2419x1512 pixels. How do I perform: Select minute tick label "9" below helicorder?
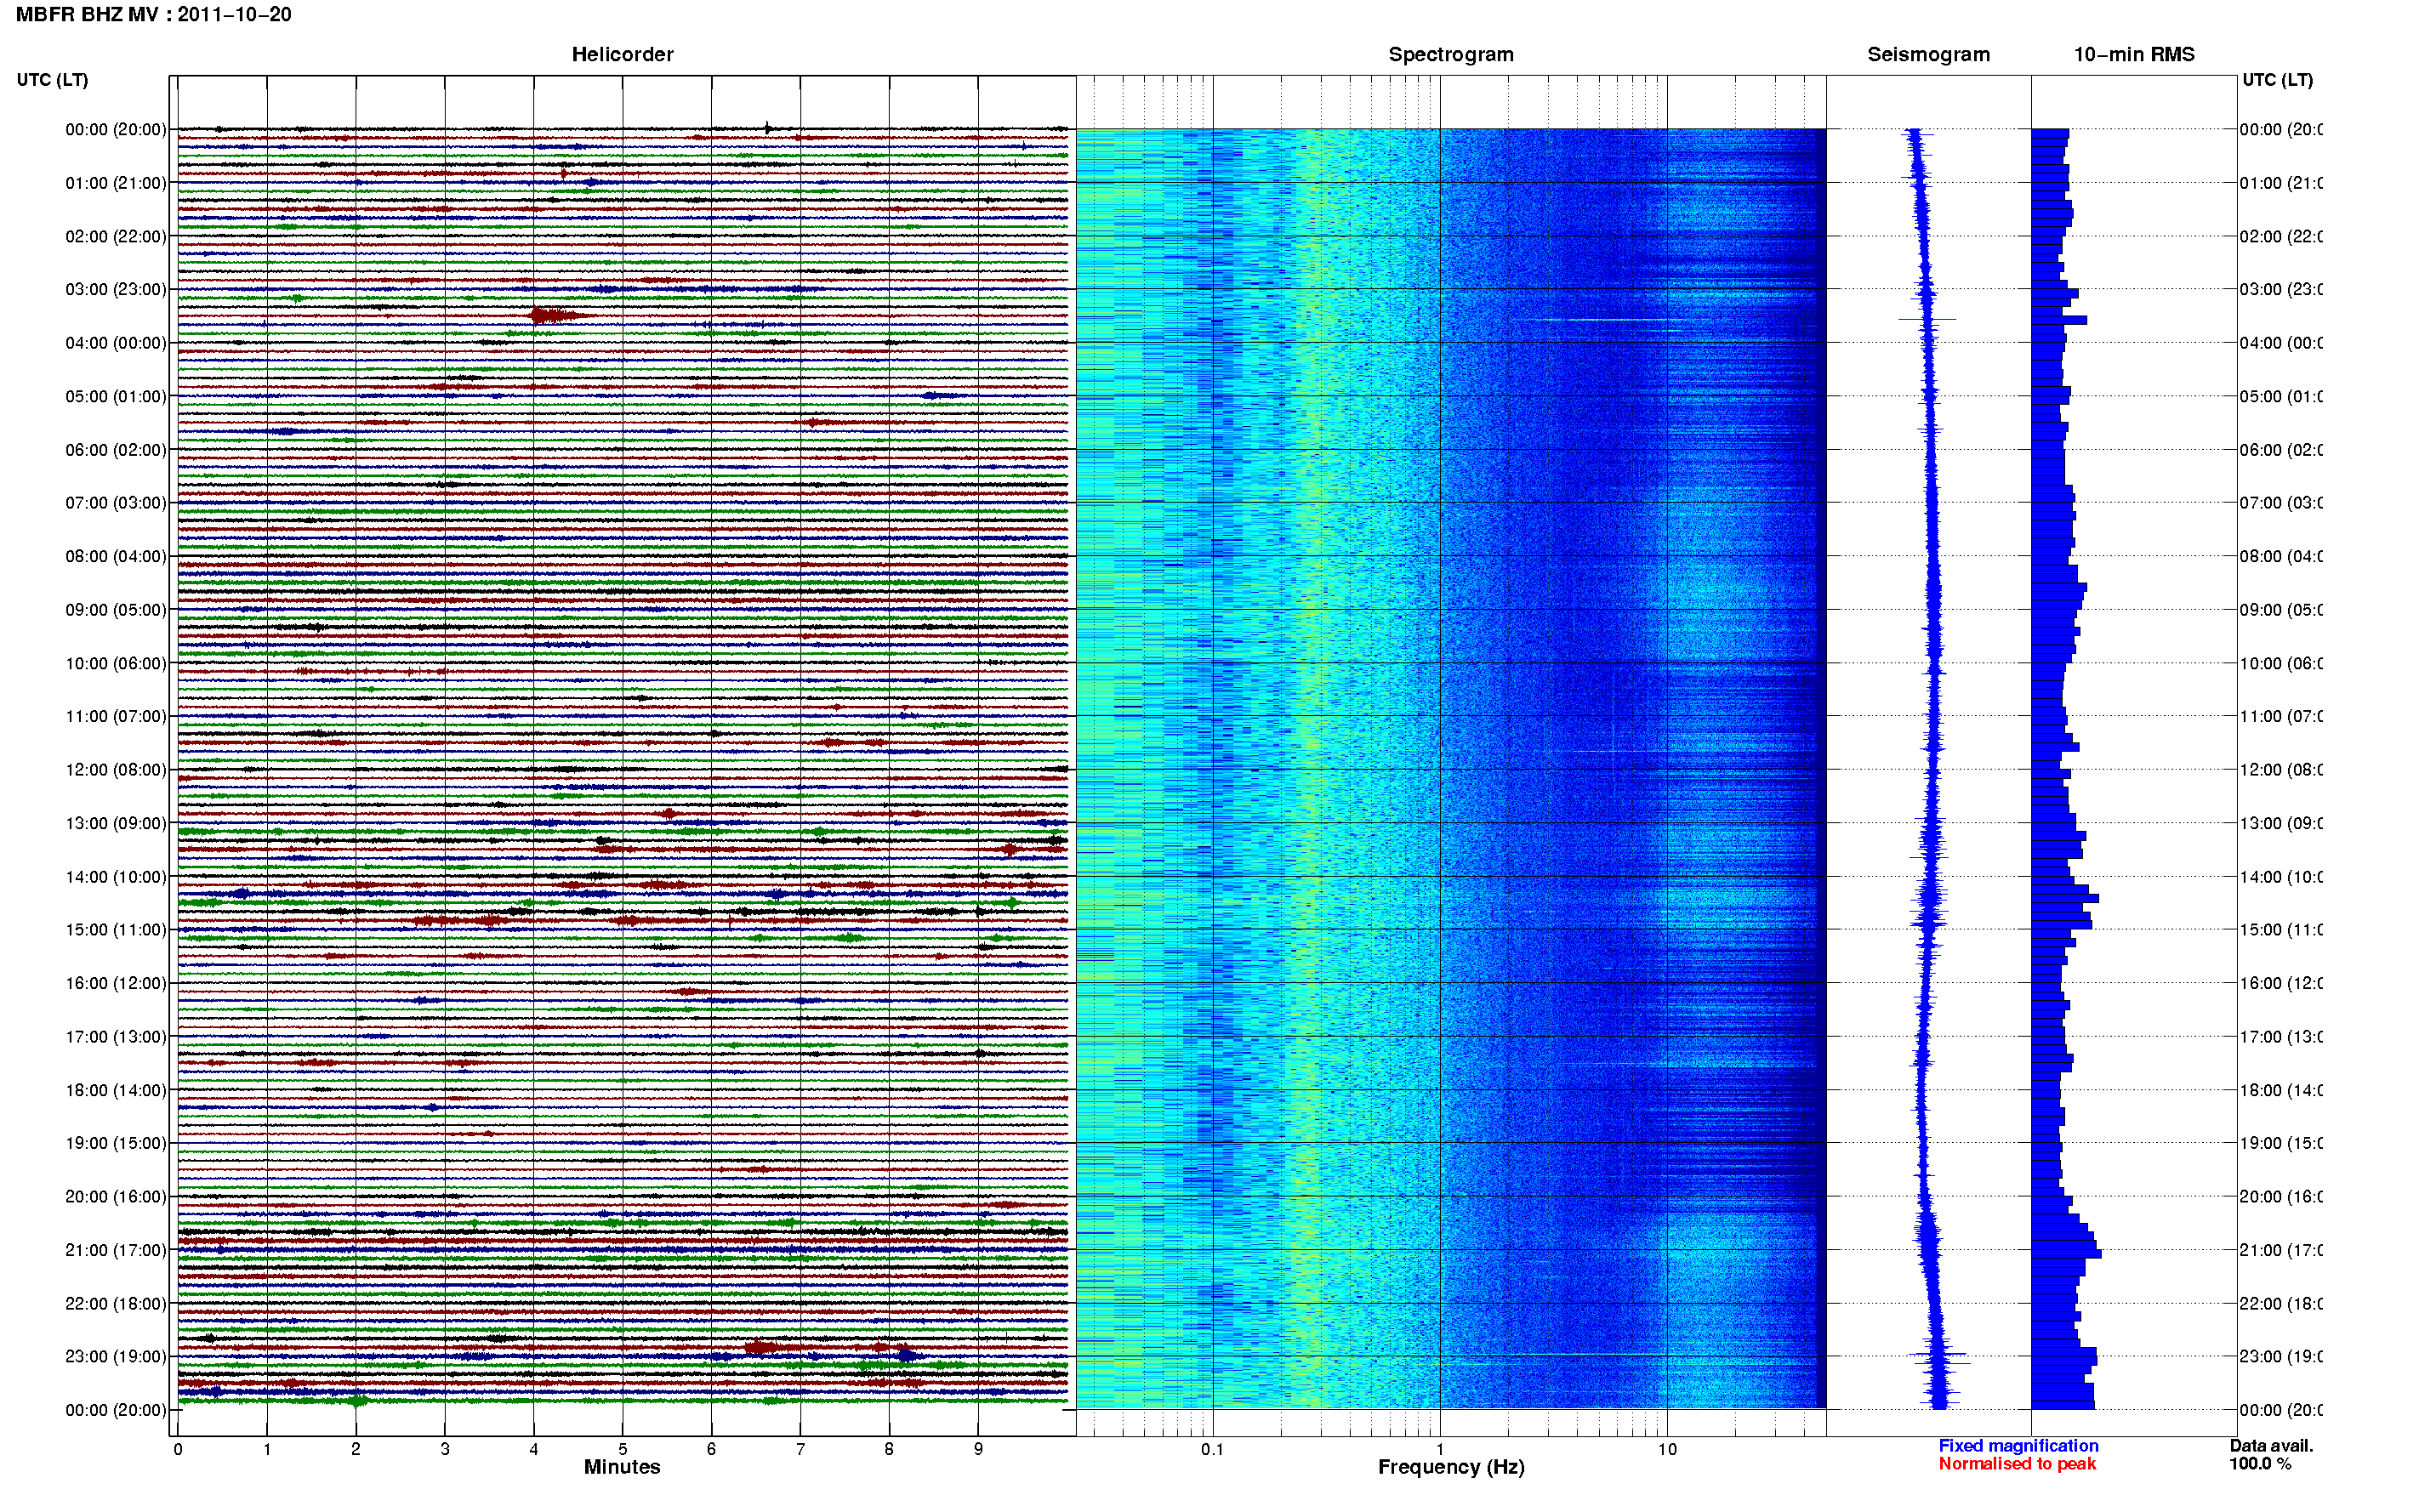tap(978, 1449)
